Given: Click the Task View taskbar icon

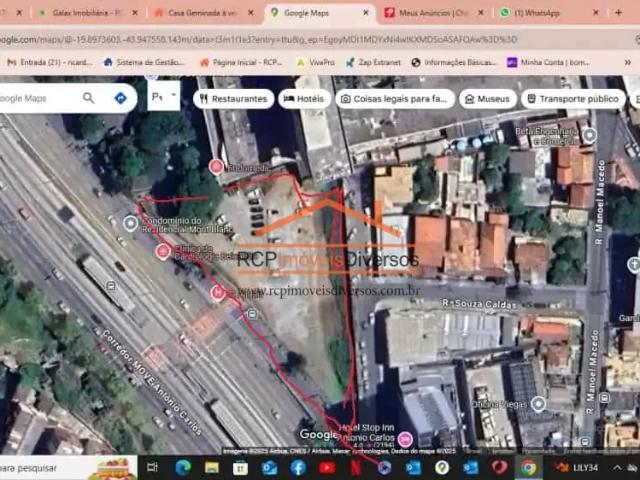Looking at the screenshot, I should [x=152, y=468].
